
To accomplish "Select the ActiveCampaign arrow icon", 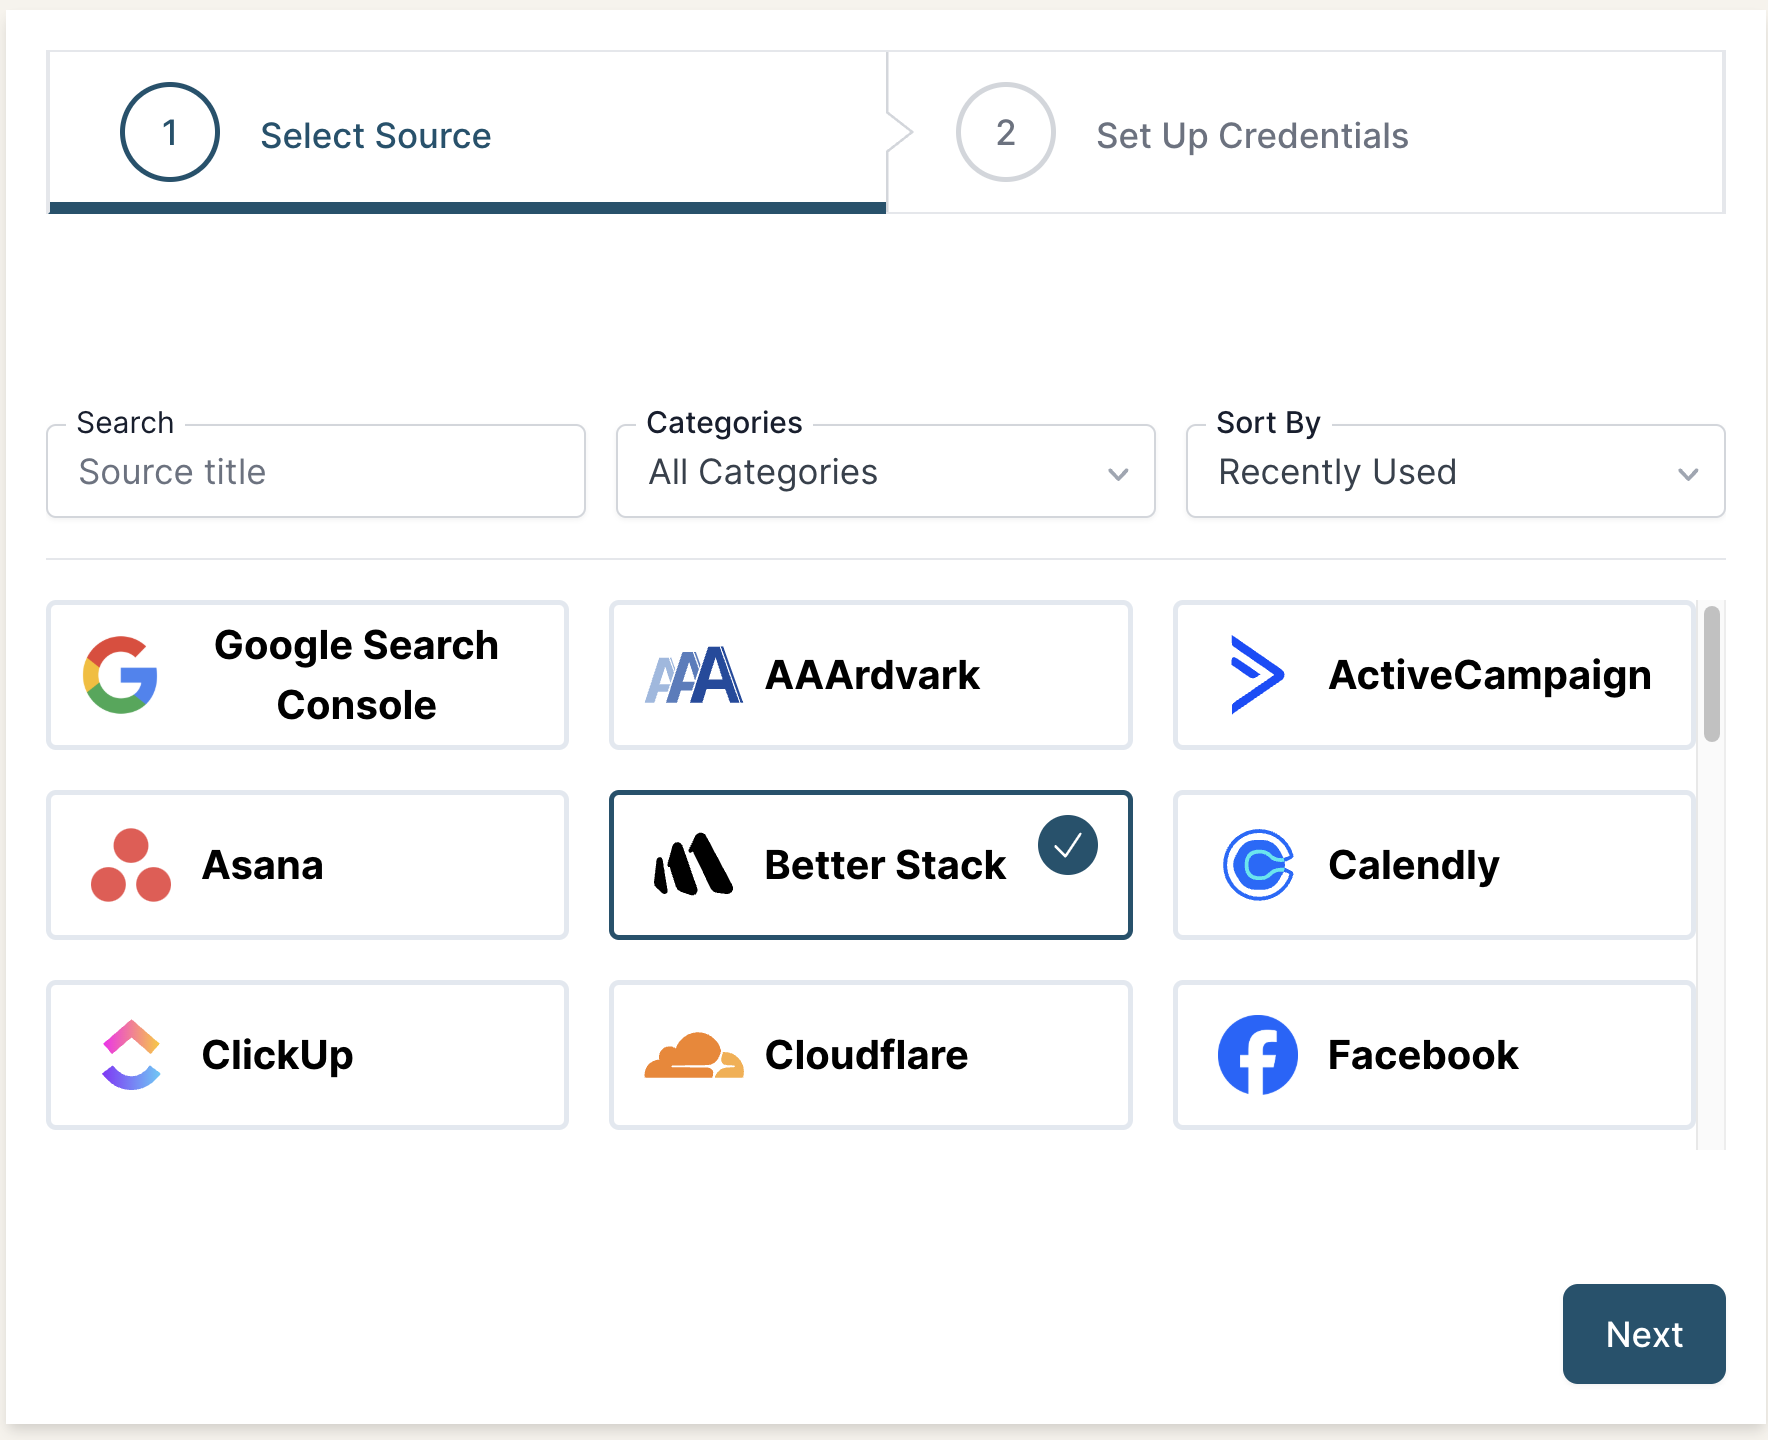I will (1258, 675).
